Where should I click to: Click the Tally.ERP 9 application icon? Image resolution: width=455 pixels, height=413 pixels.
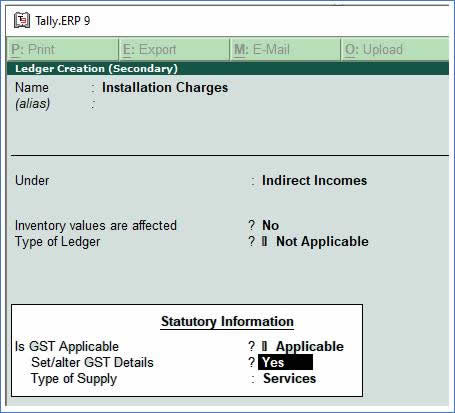click(22, 21)
